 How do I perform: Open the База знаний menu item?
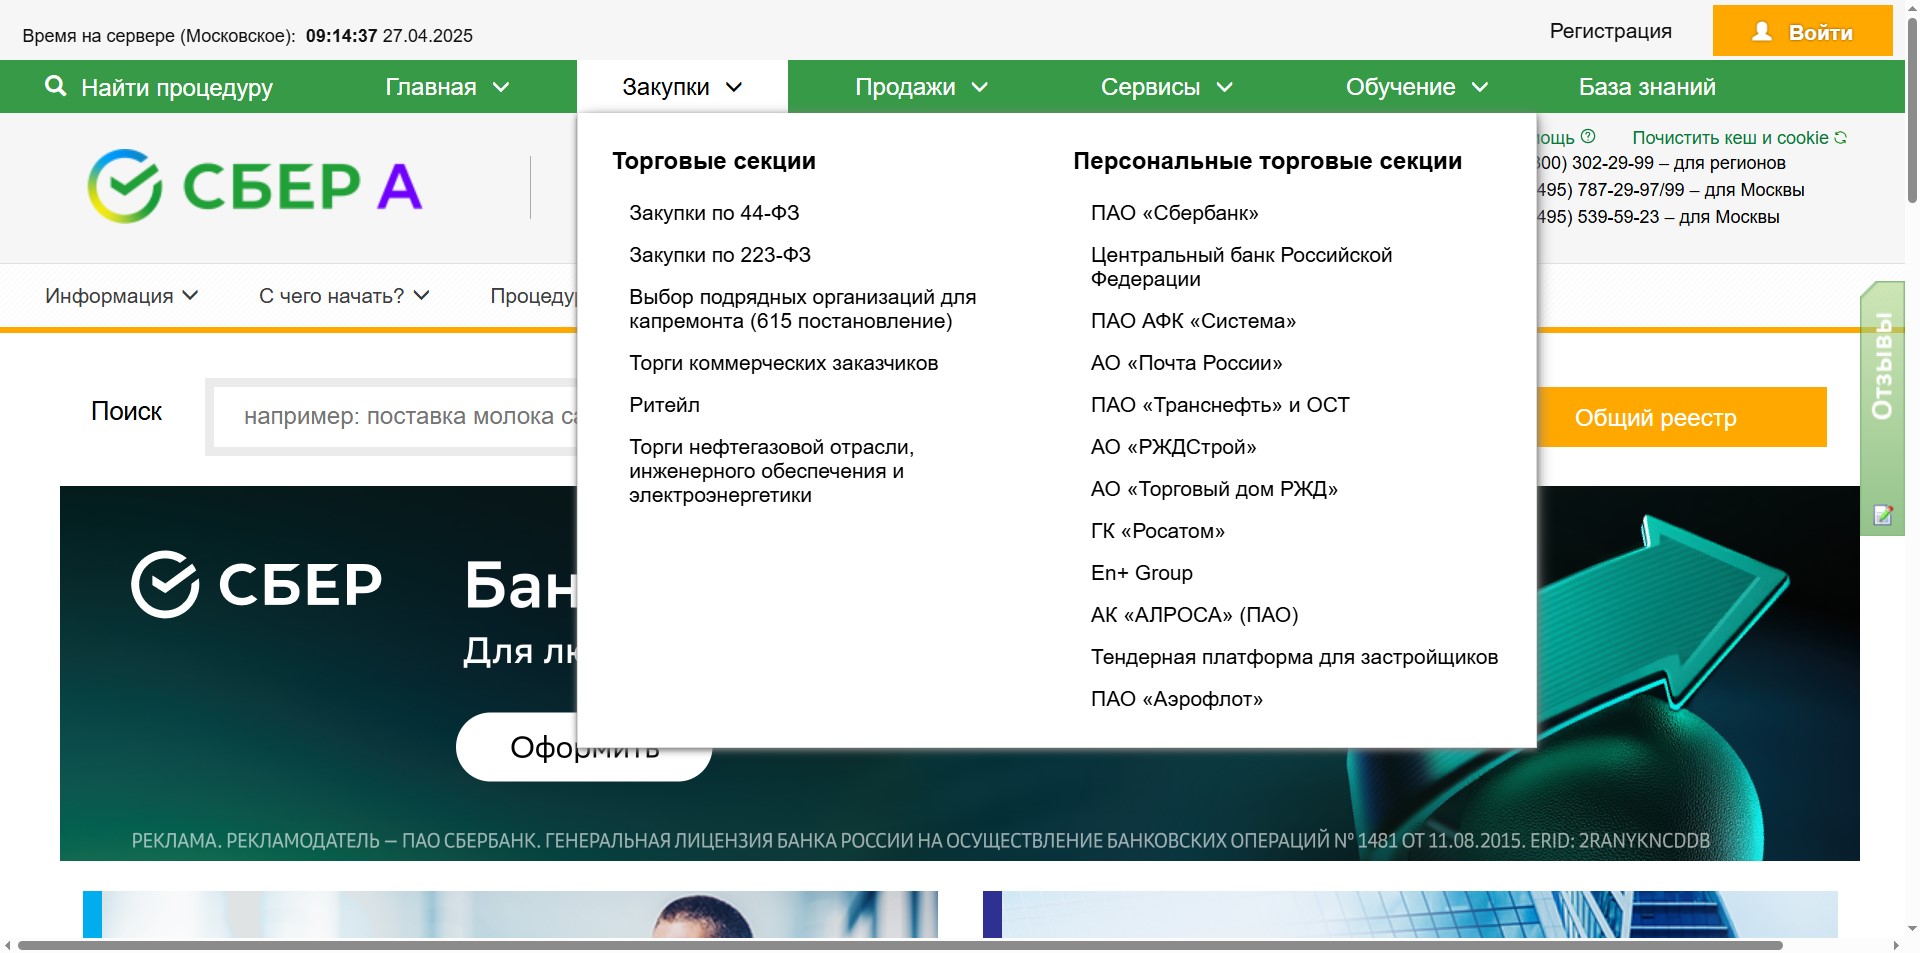(x=1647, y=87)
